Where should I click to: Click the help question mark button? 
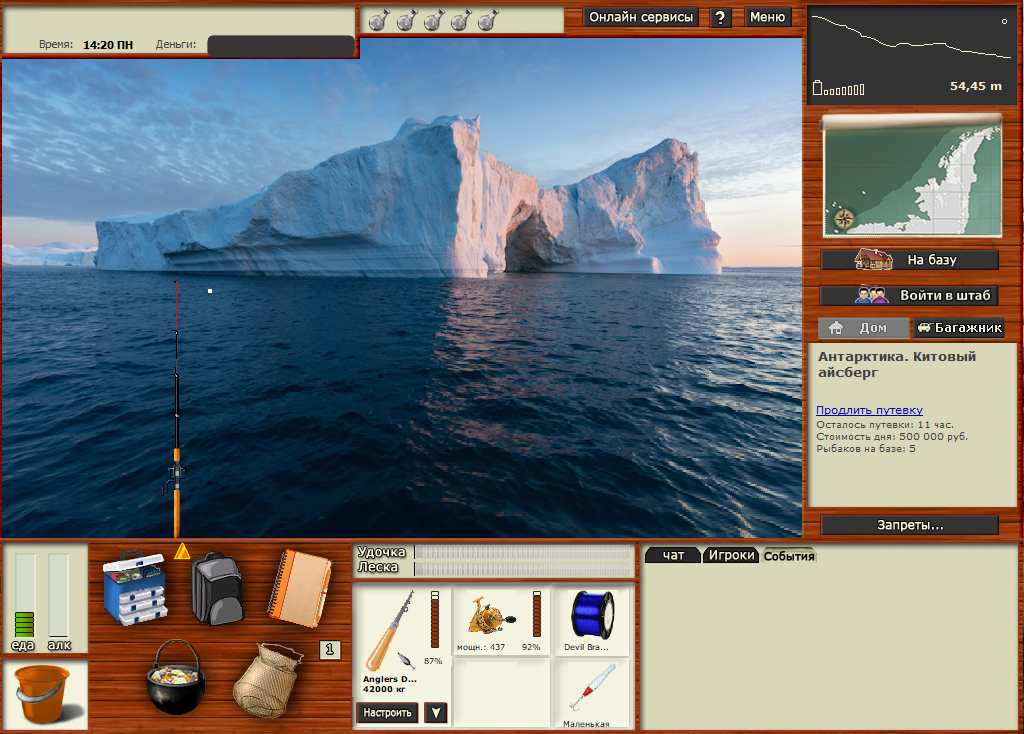(x=721, y=17)
